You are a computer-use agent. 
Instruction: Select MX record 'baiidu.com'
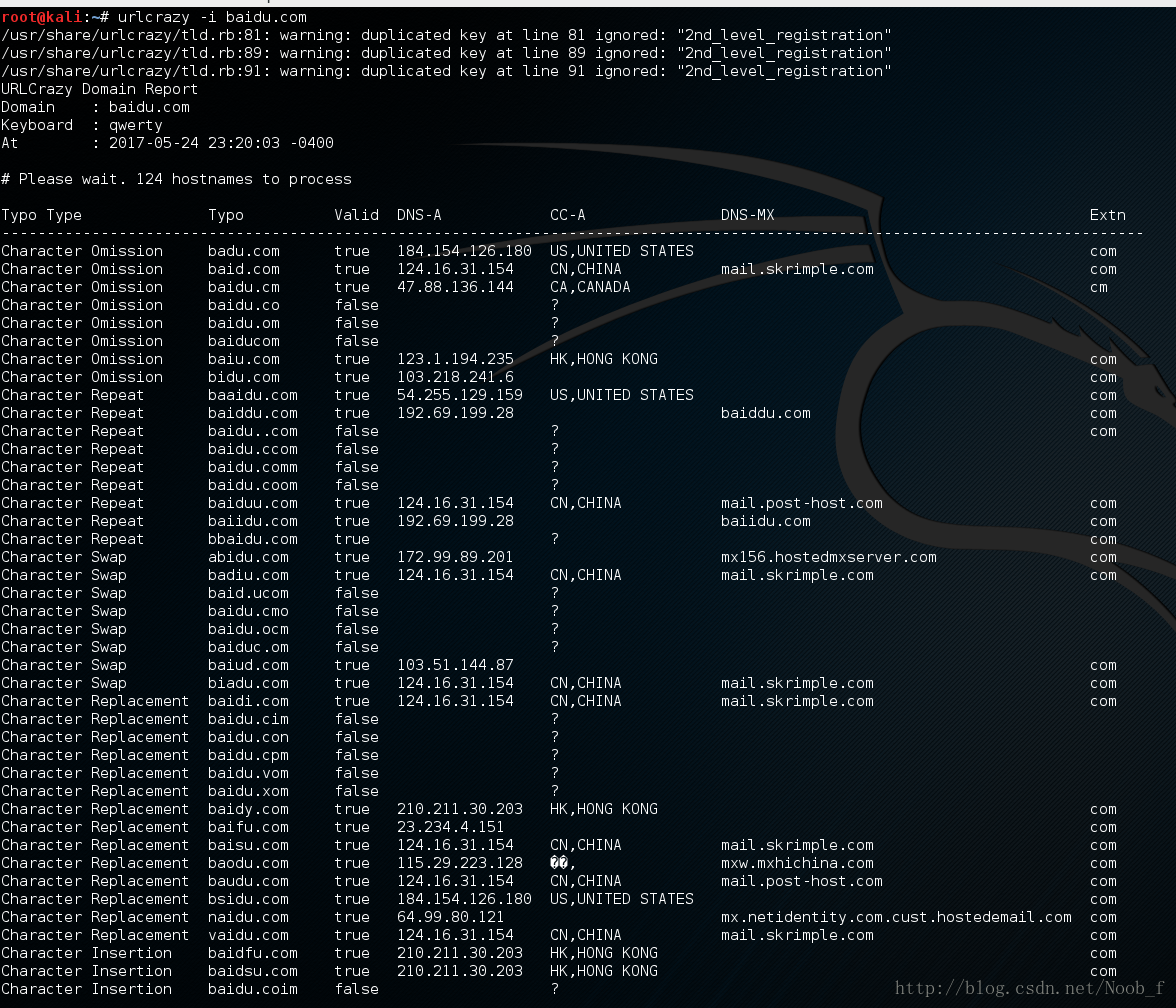click(x=766, y=520)
